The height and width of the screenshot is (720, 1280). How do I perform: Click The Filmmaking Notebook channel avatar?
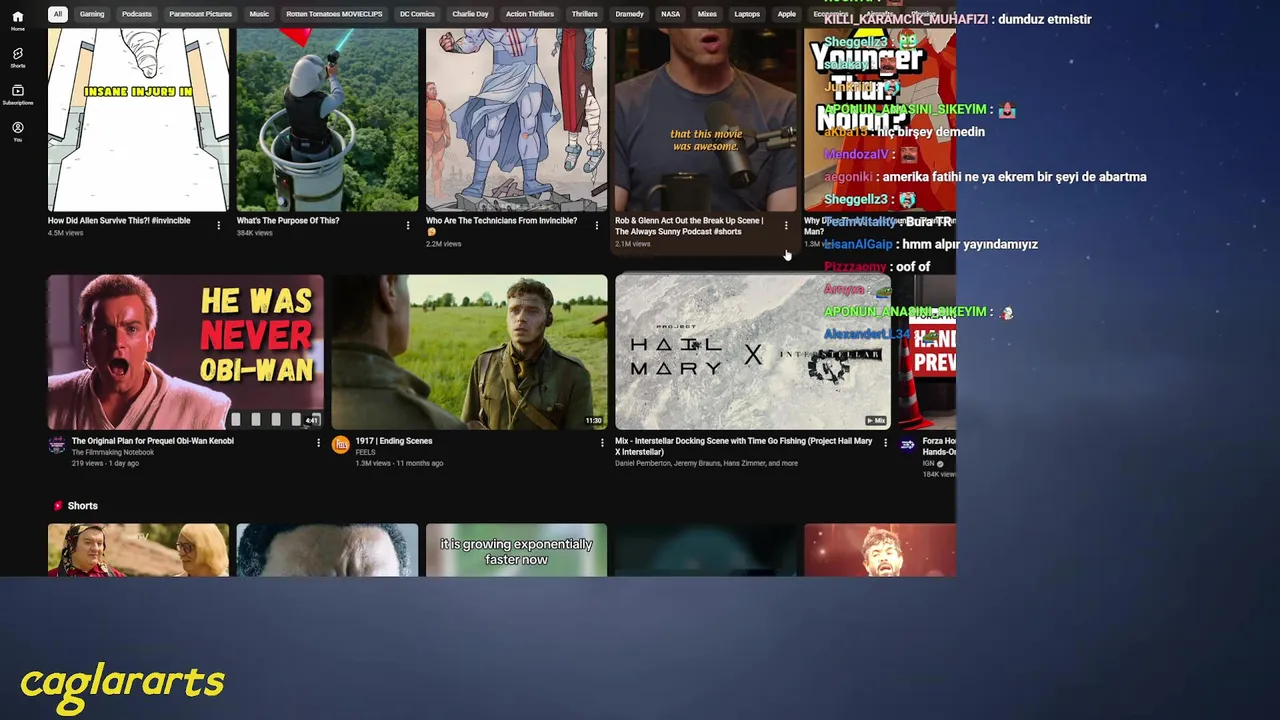pyautogui.click(x=57, y=445)
